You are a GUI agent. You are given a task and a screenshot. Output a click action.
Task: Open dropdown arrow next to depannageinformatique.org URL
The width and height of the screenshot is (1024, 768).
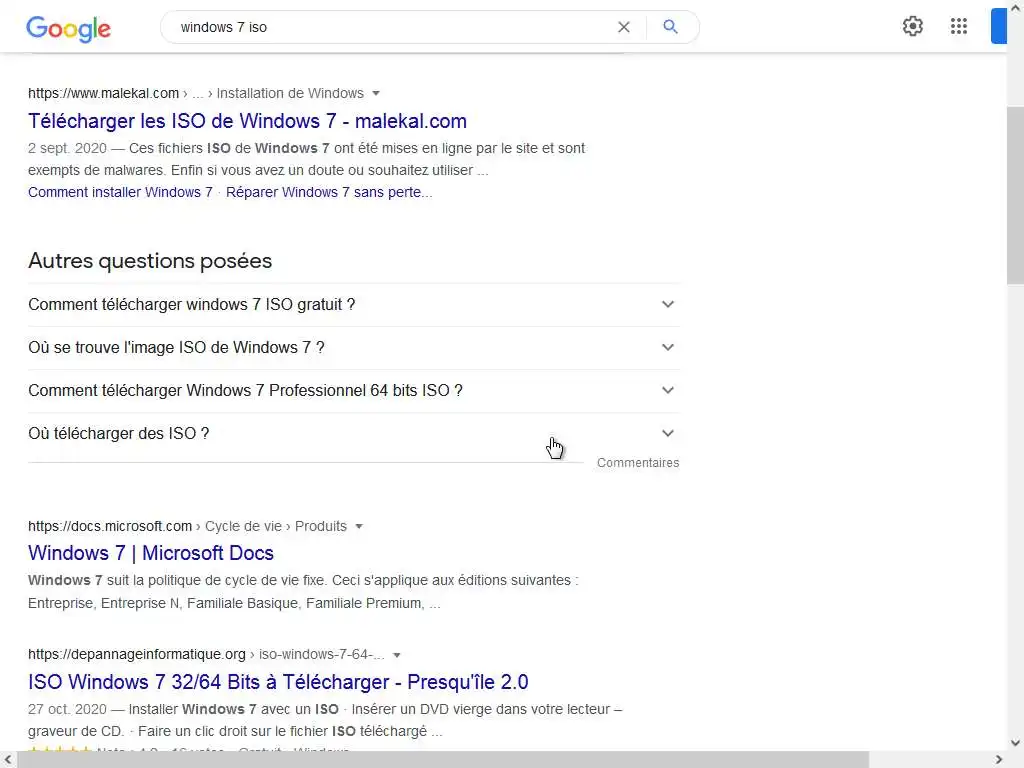[396, 654]
